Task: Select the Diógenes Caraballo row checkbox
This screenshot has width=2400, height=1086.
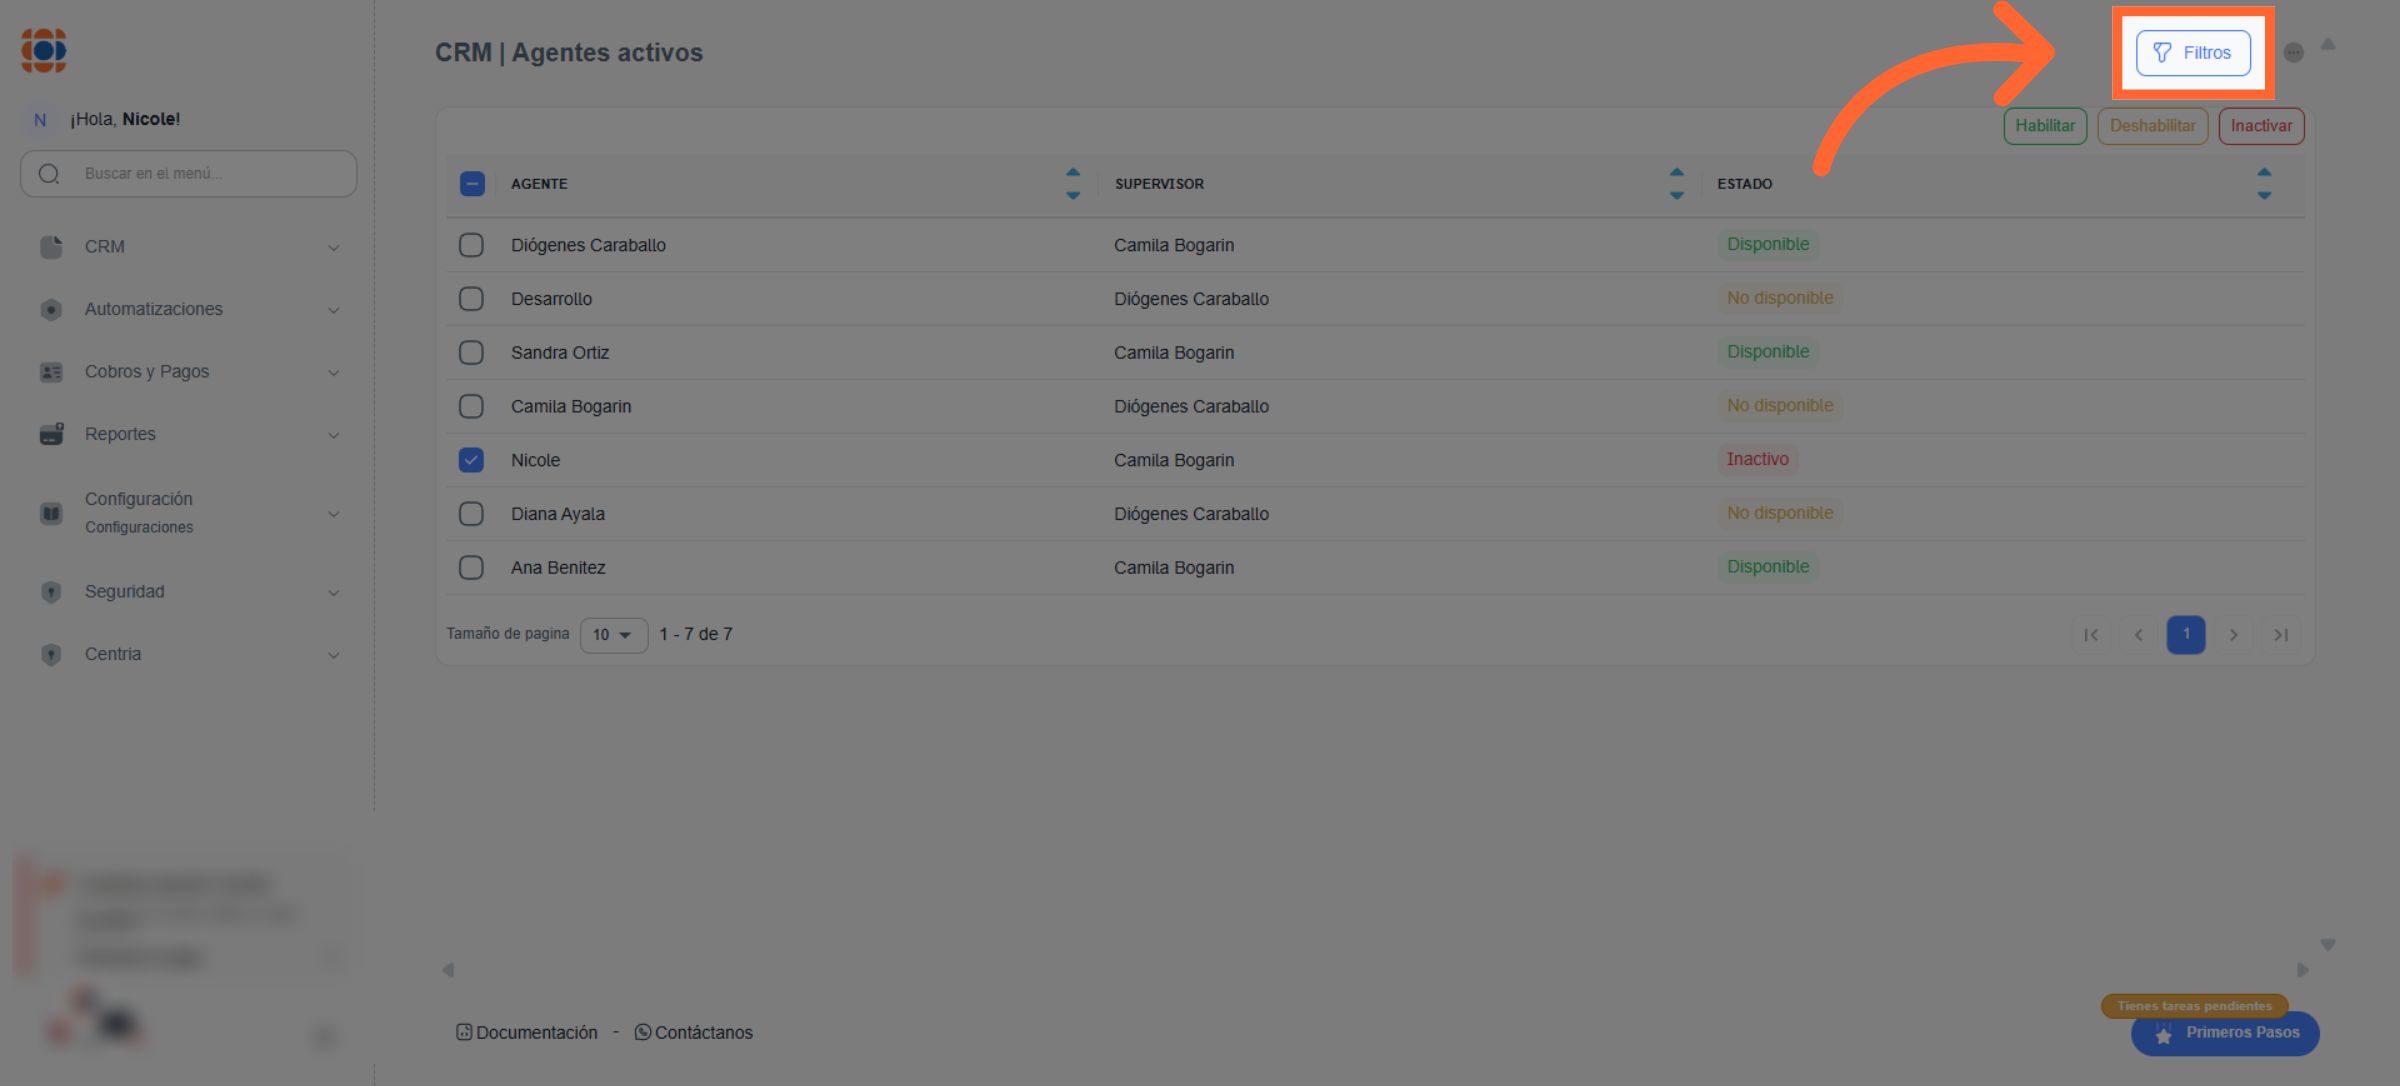Action: tap(471, 245)
